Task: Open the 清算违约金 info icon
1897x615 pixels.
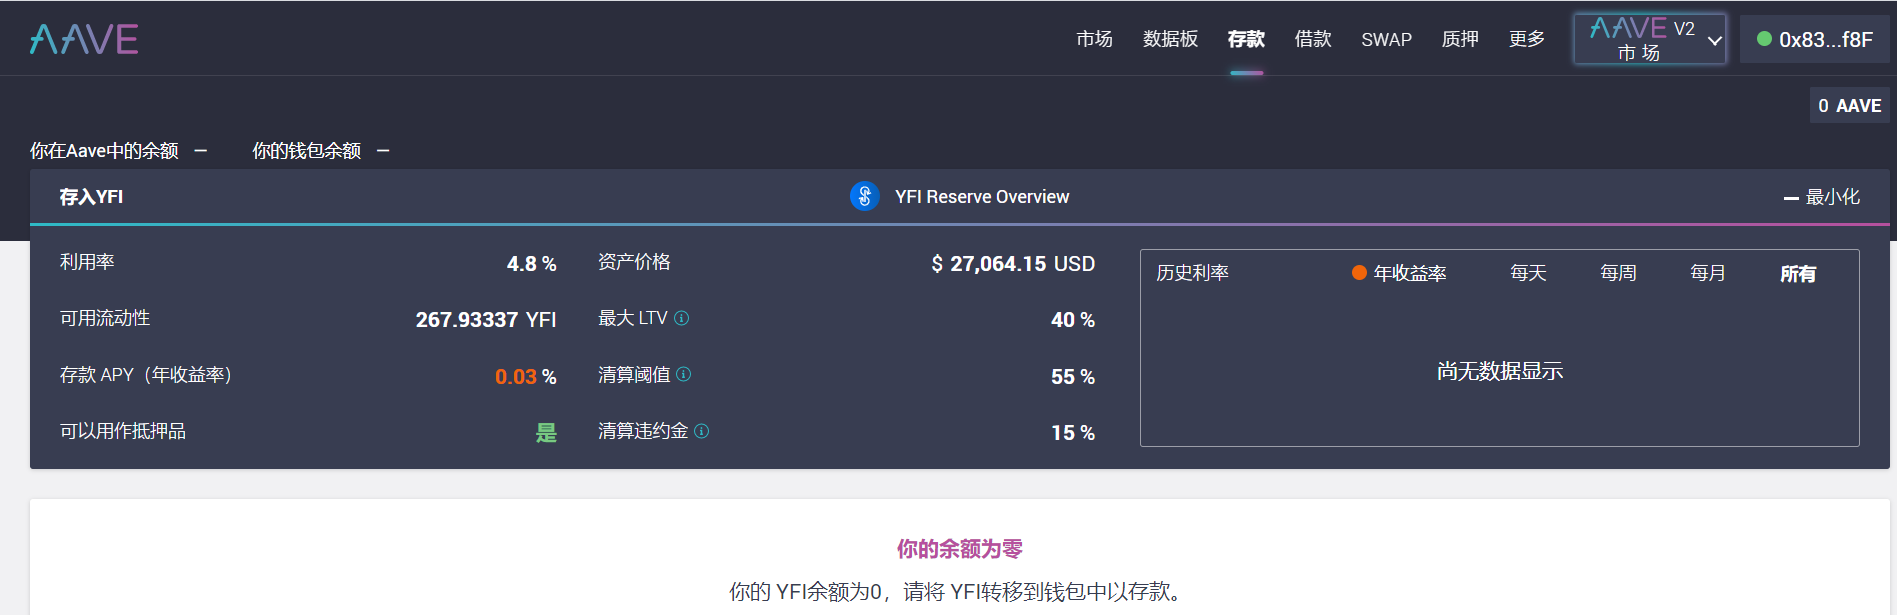Action: [x=701, y=431]
